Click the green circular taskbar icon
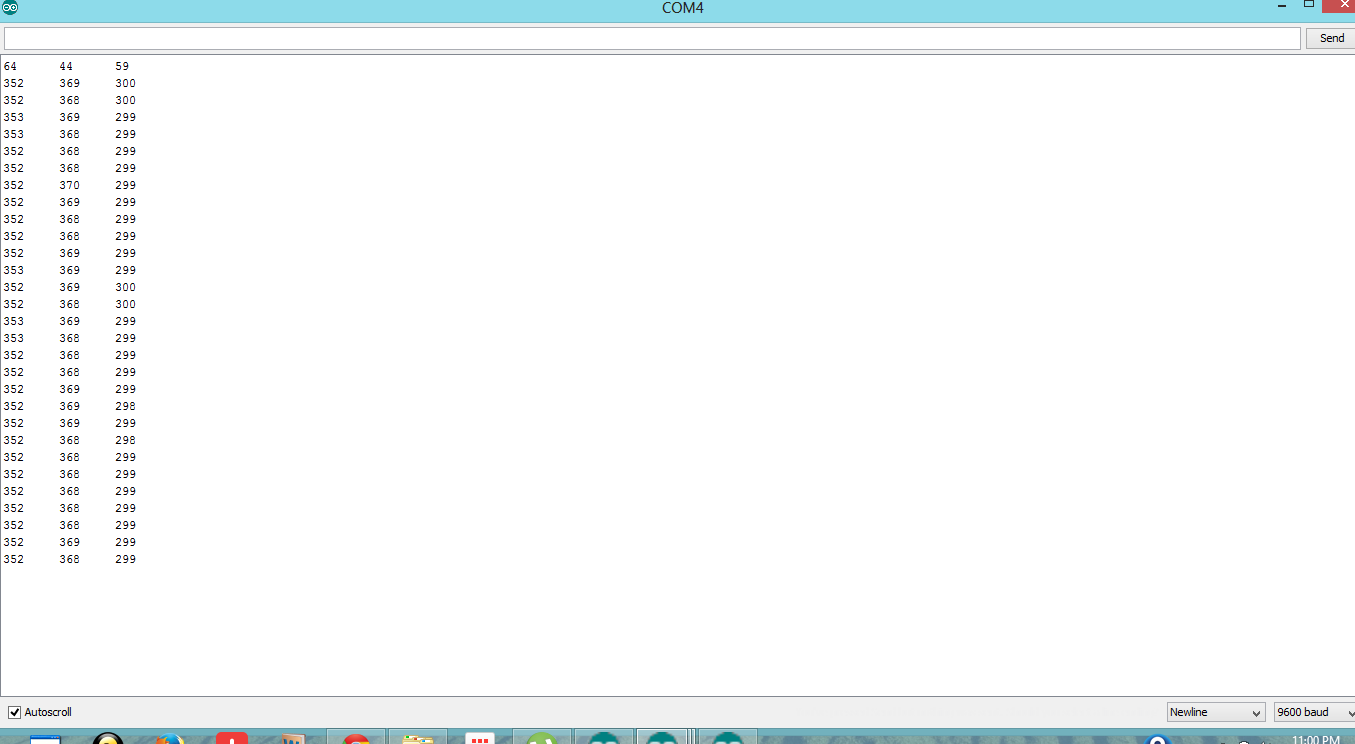The height and width of the screenshot is (744, 1355). pyautogui.click(x=541, y=738)
